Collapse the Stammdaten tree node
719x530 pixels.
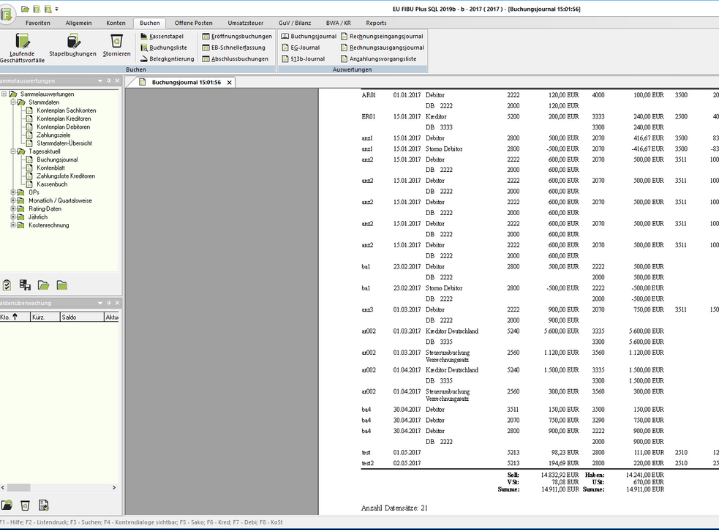(13, 101)
